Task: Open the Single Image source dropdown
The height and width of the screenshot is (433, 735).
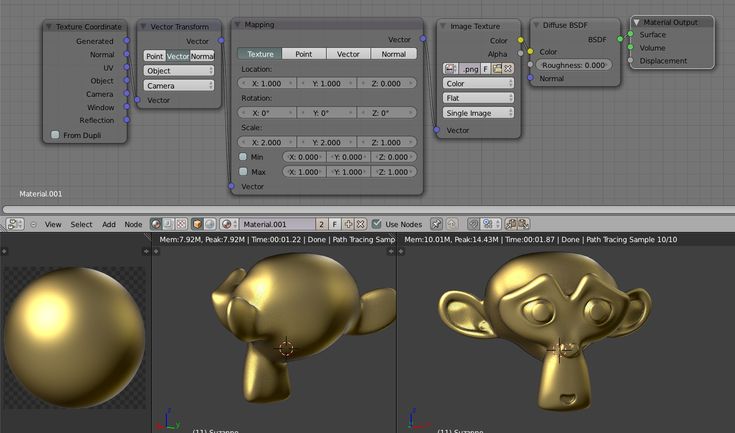Action: coord(478,113)
